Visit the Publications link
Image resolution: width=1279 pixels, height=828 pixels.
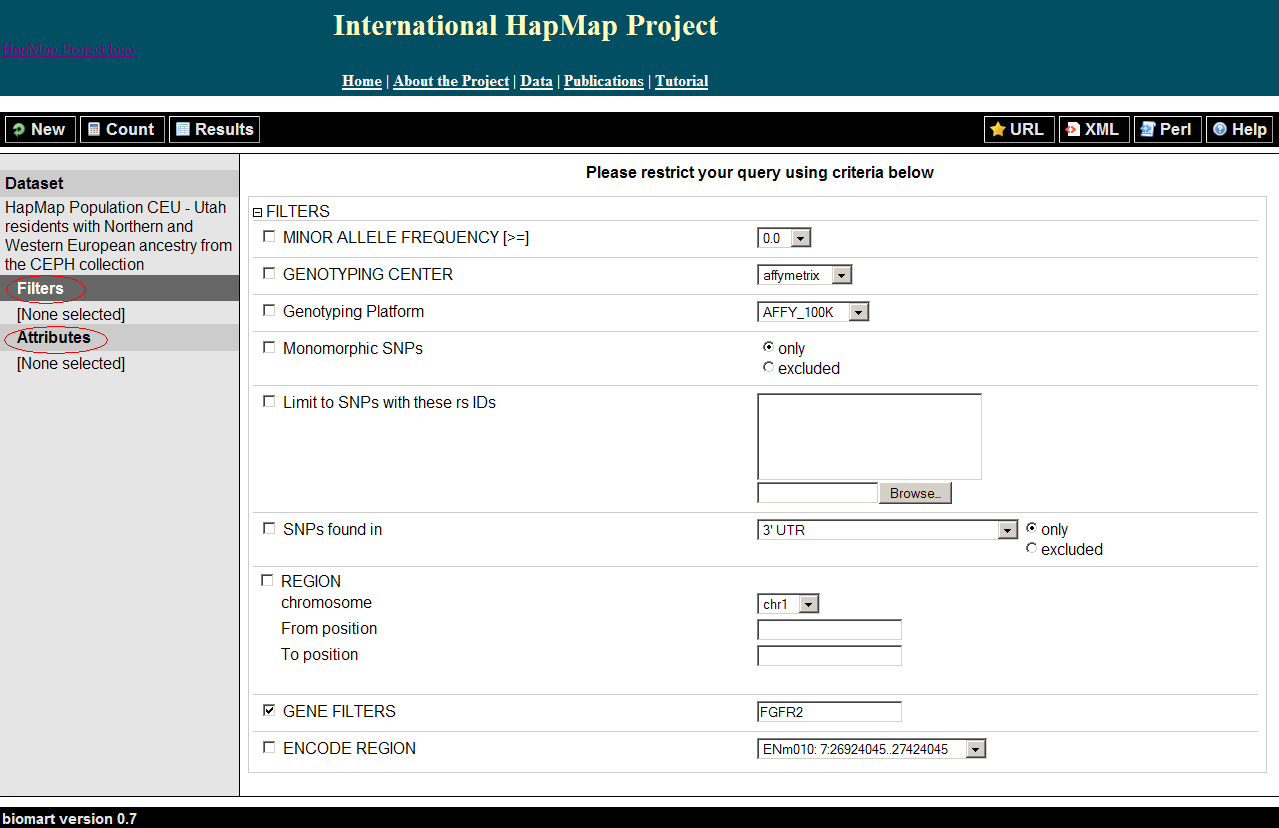(604, 81)
